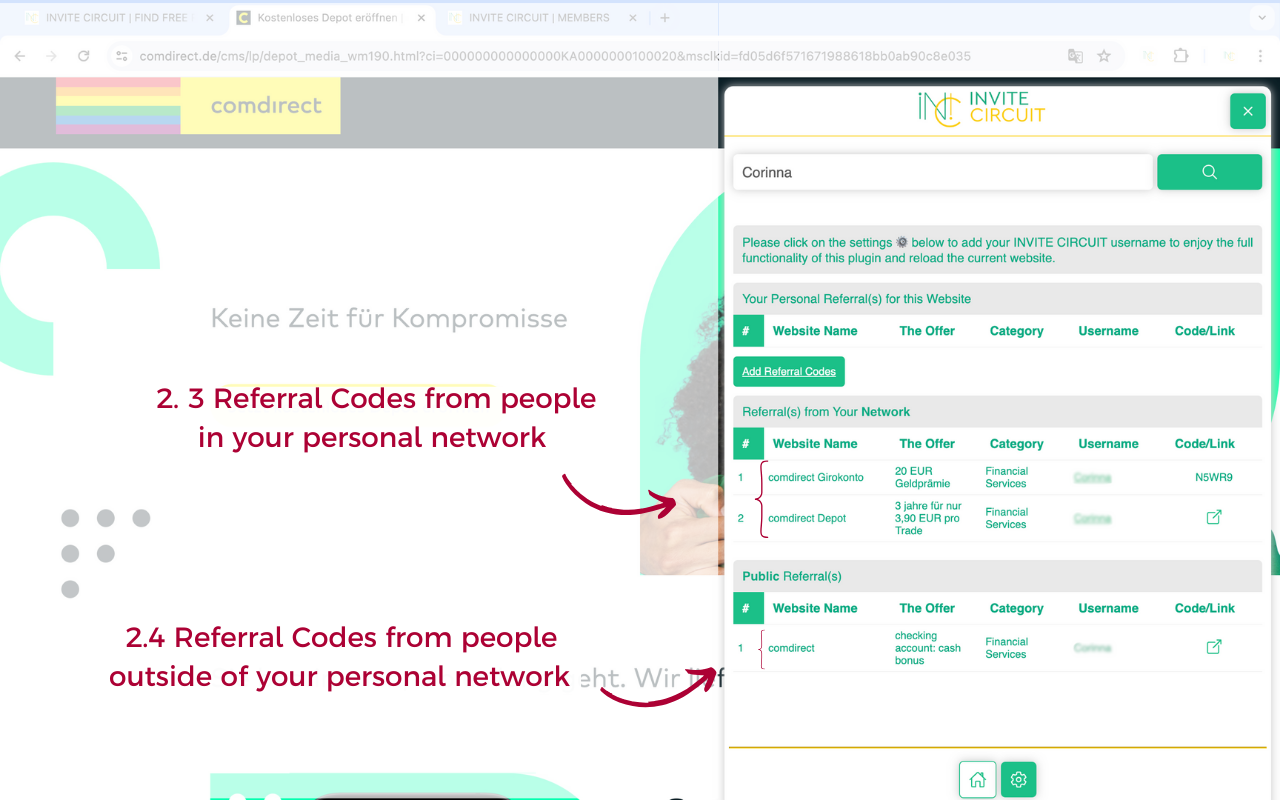The height and width of the screenshot is (800, 1280).
Task: Click the browser forward arrow
Action: [x=52, y=56]
